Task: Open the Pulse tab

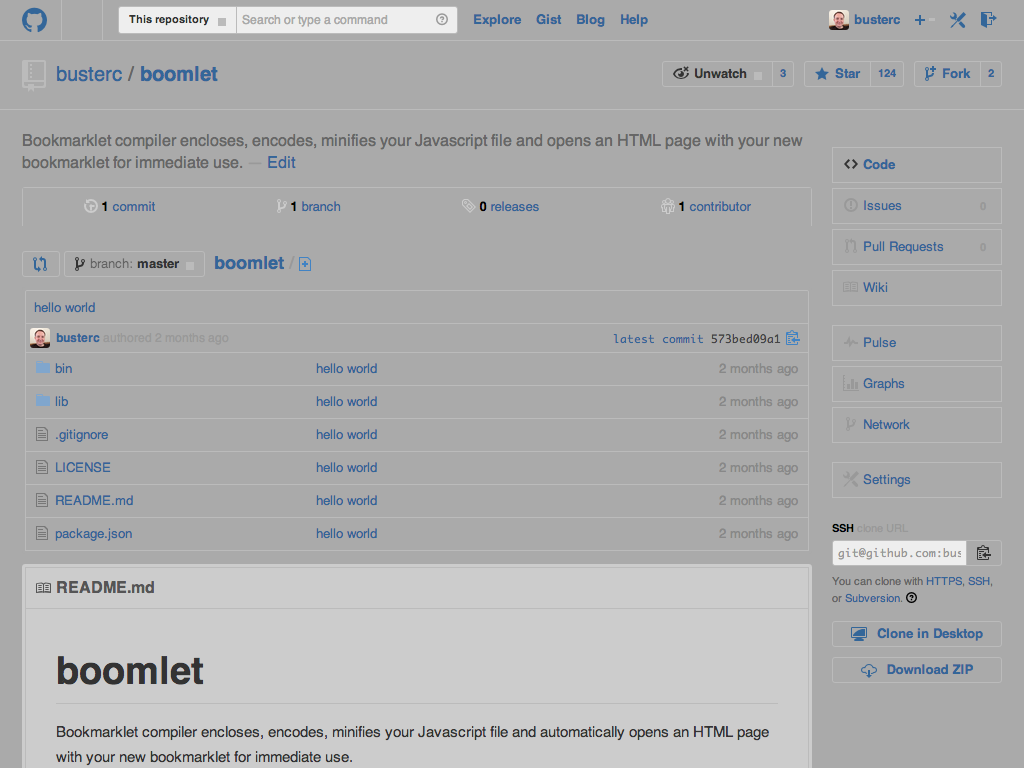Action: point(916,342)
